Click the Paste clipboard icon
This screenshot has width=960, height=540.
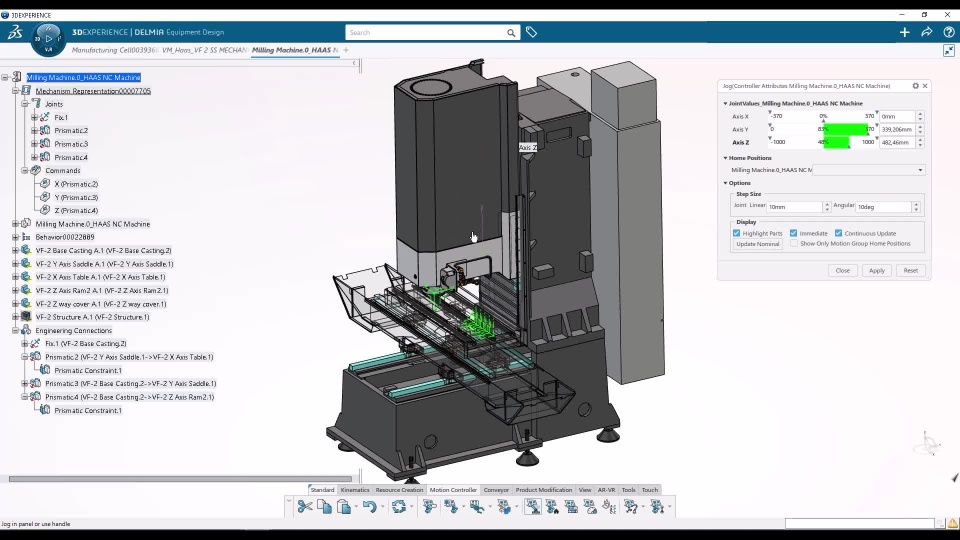tap(344, 506)
